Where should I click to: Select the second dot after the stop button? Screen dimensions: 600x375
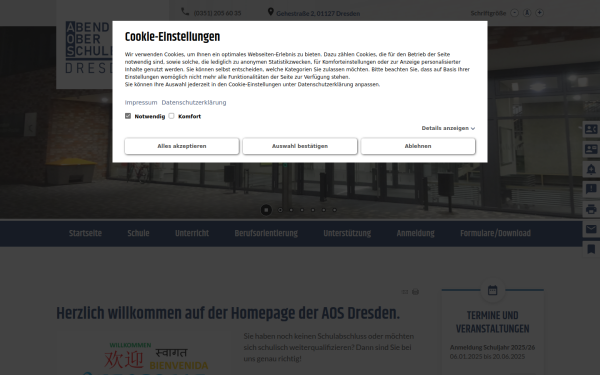pyautogui.click(x=291, y=210)
